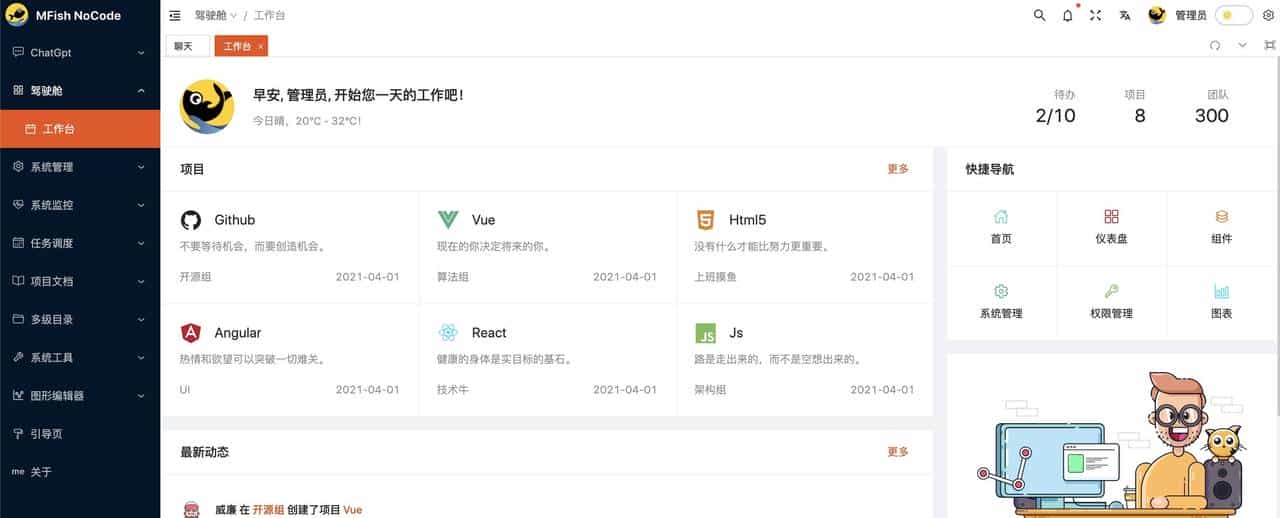Collapse the 驾驶舱 sidebar menu
Viewport: 1280px width, 518px height.
click(80, 90)
